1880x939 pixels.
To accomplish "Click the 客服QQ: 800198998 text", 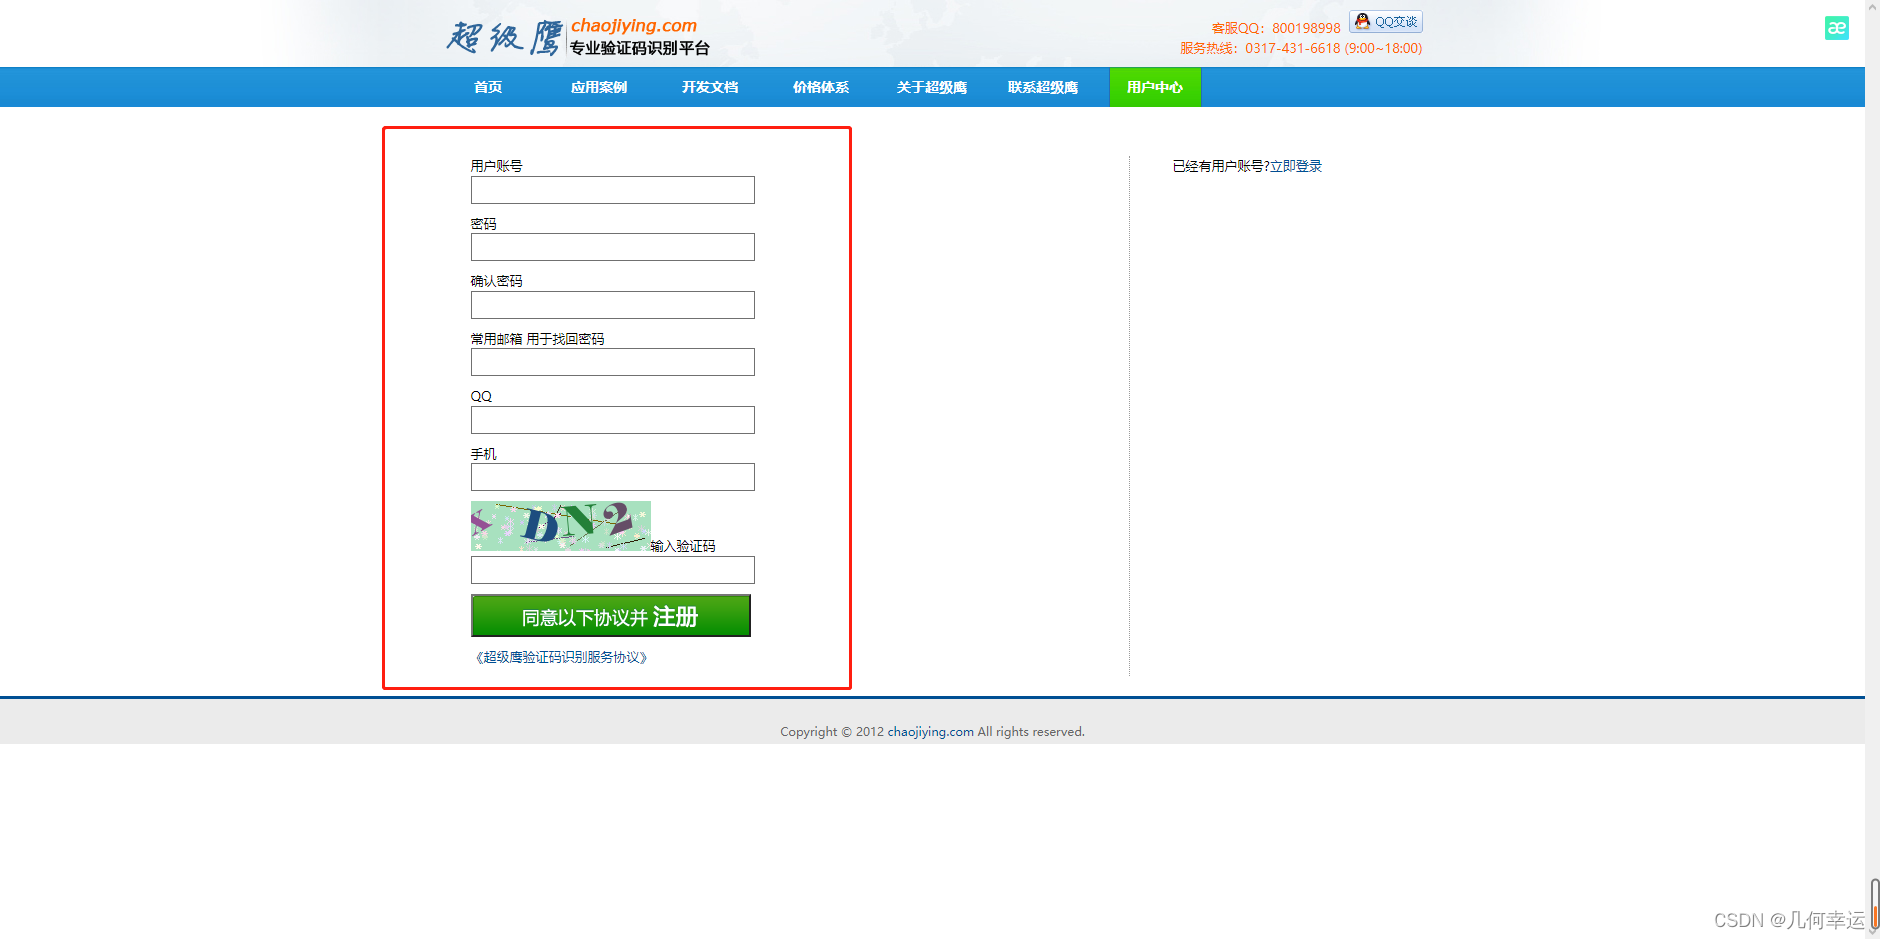I will pos(1276,28).
